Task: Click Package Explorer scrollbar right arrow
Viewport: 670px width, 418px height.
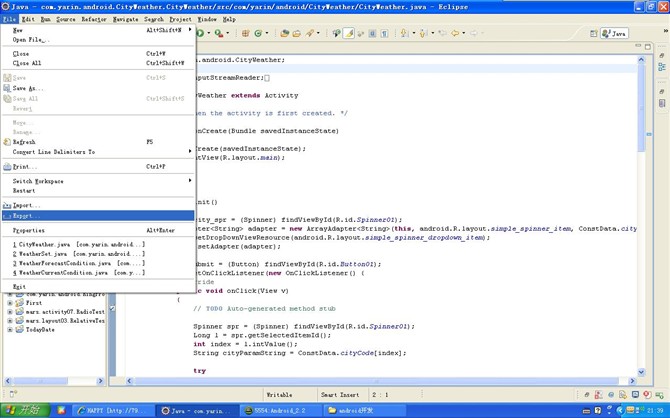Action: [100, 381]
